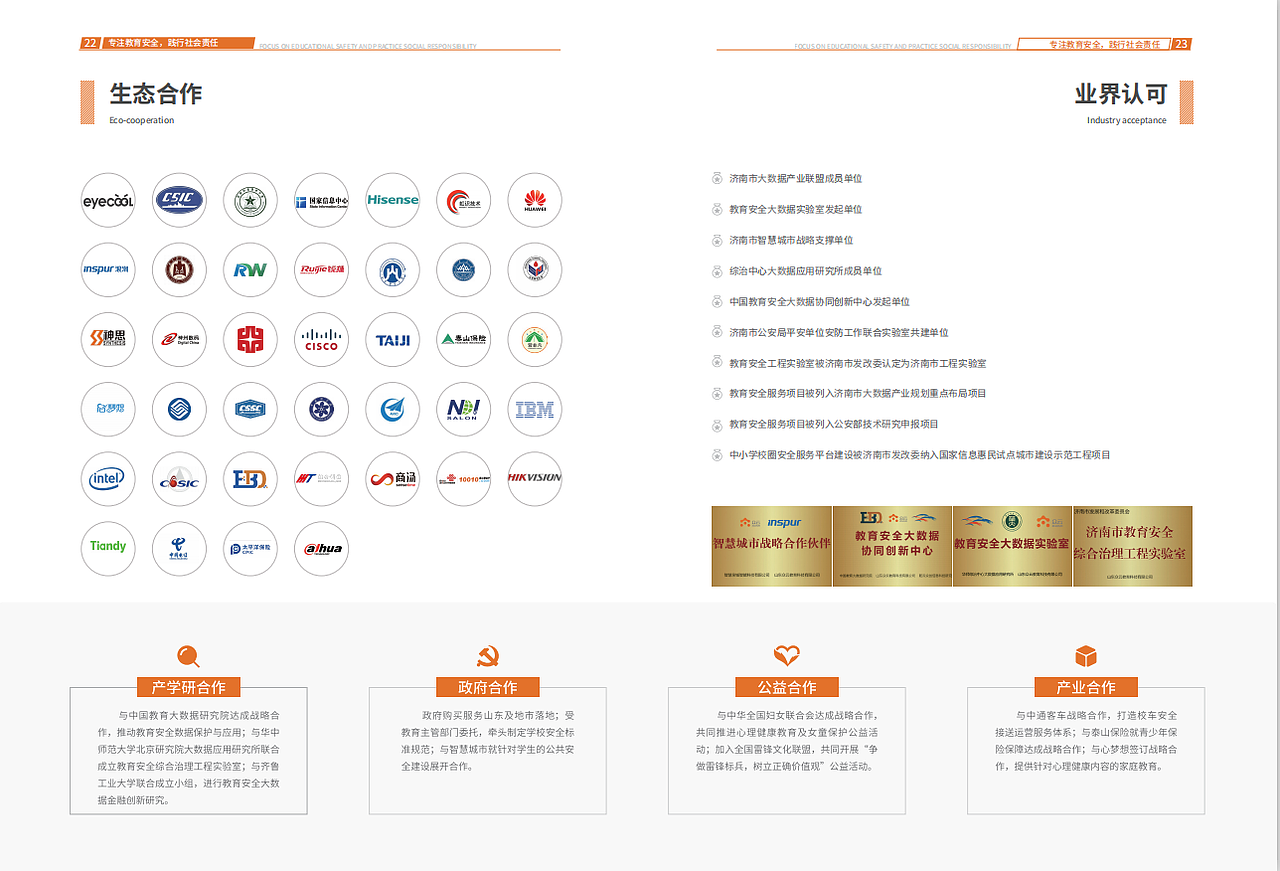Select the 商汤 SenseTime logo

(x=392, y=479)
